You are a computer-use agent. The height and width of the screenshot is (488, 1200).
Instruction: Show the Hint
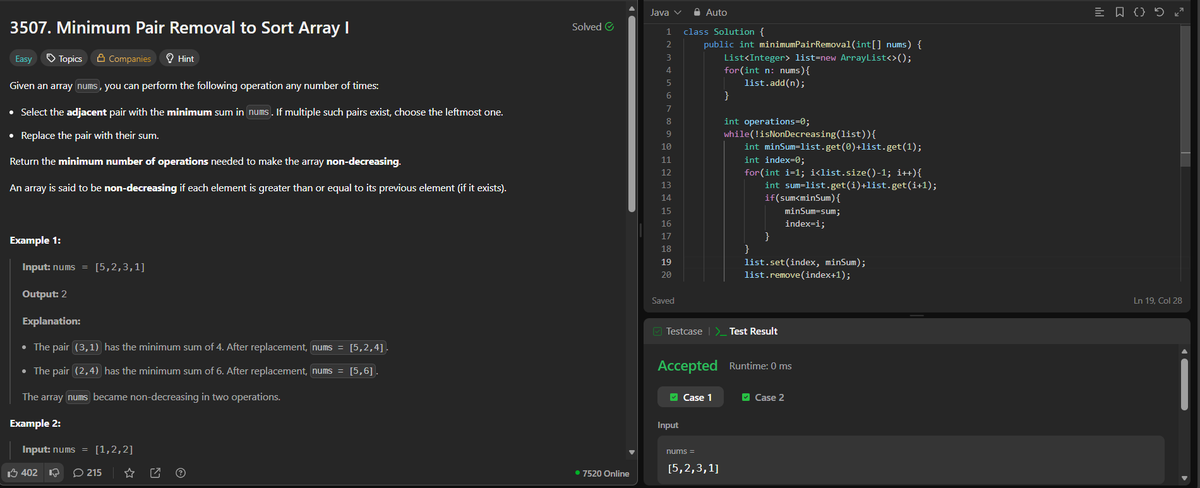click(x=180, y=59)
